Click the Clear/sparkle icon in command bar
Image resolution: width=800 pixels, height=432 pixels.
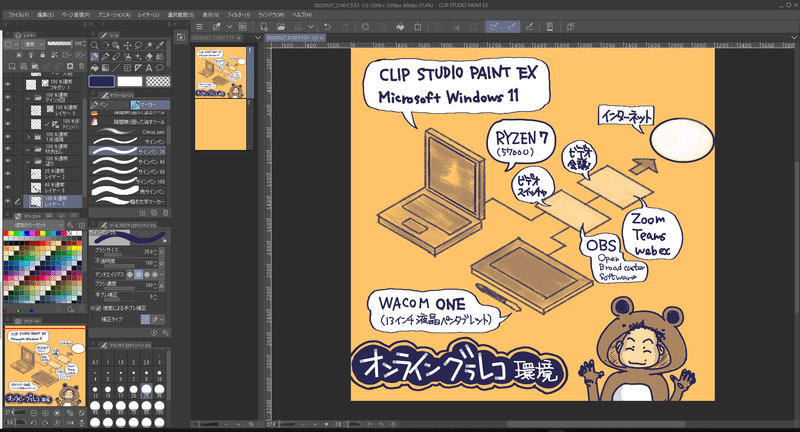[x=365, y=27]
